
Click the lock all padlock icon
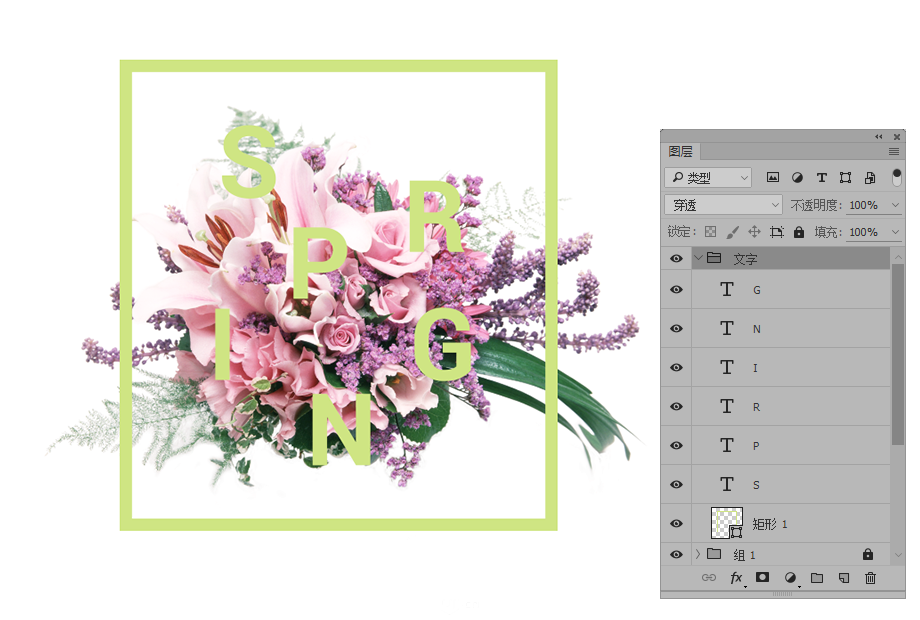tap(798, 232)
